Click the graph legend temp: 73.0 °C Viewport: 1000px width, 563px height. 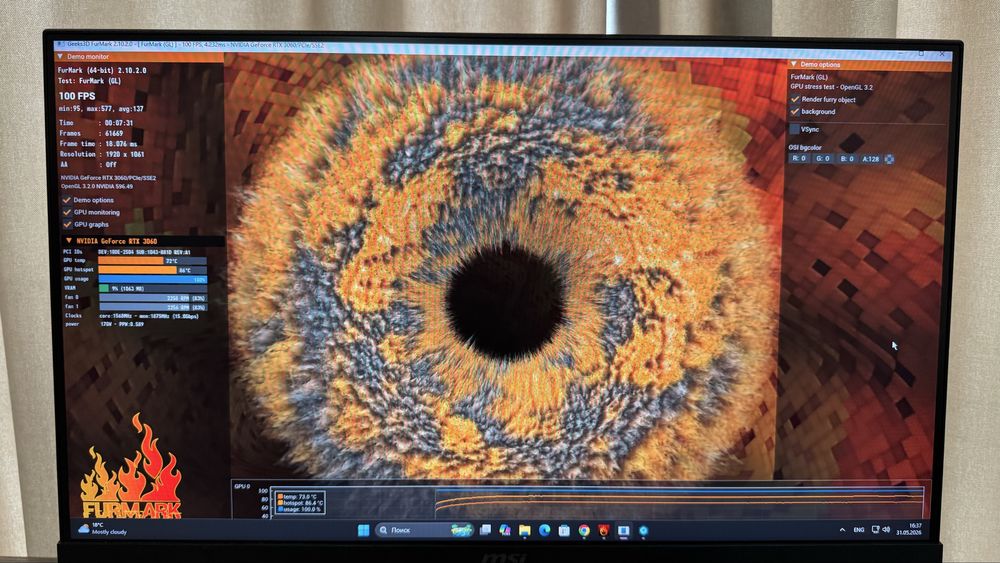tap(298, 496)
